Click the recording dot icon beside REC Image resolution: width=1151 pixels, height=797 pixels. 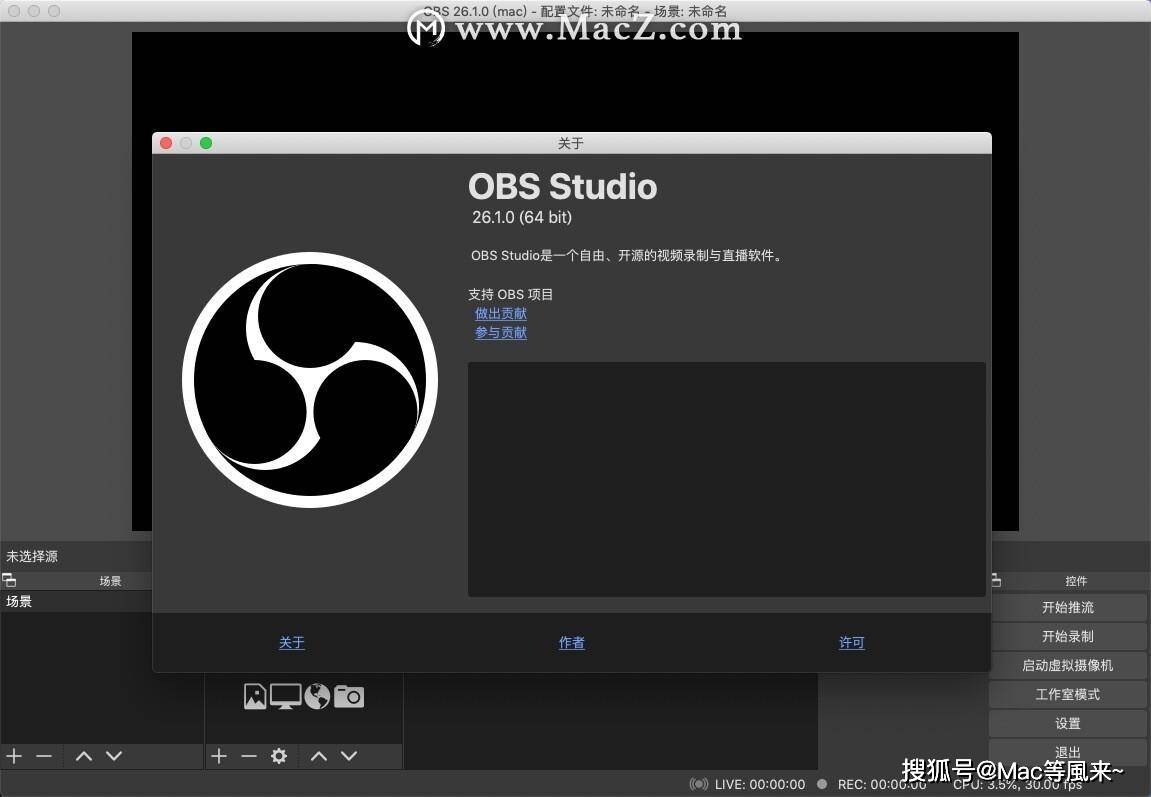(x=822, y=785)
